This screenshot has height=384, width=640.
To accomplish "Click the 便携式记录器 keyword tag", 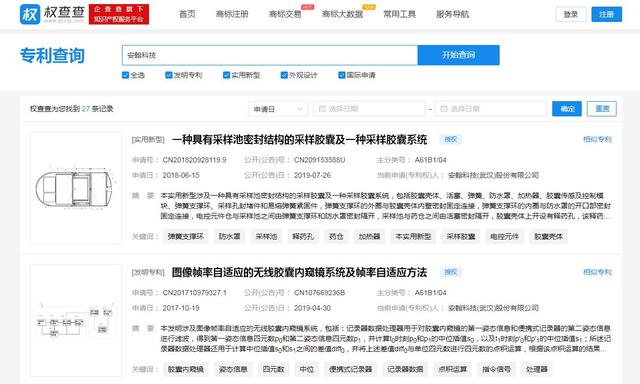I will [351, 369].
